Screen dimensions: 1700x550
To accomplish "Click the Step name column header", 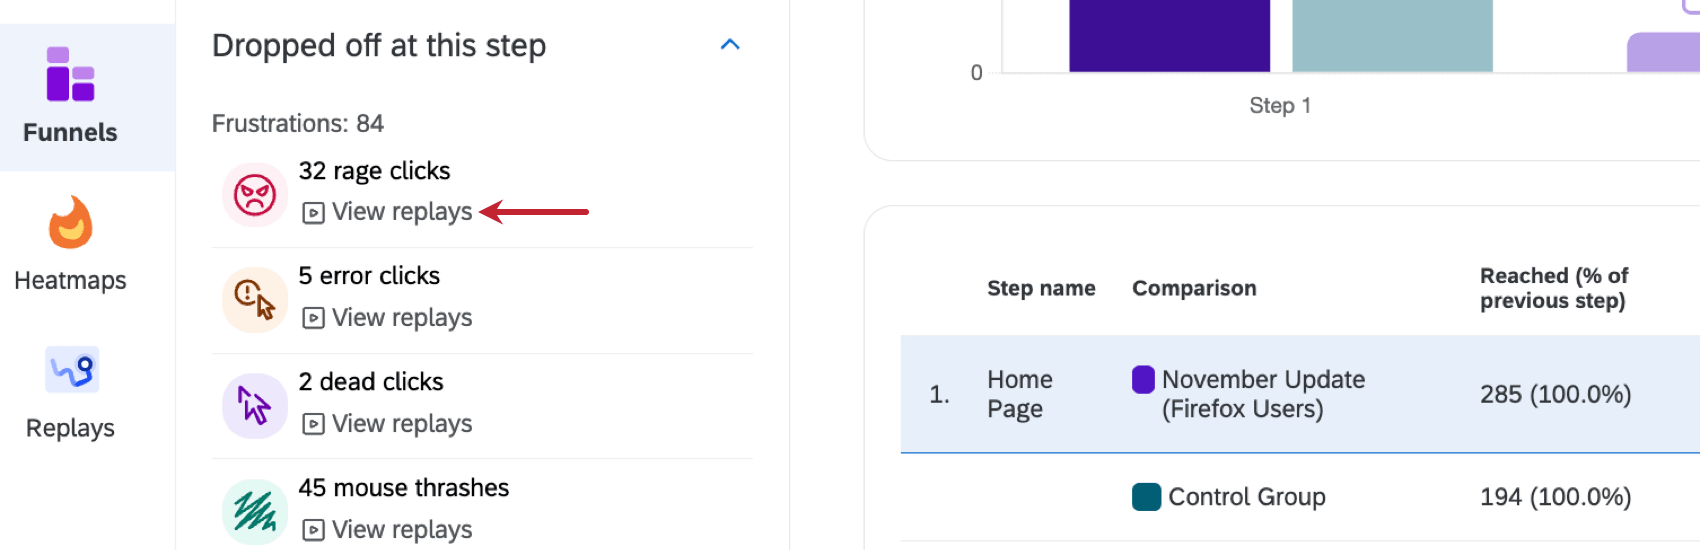I will [1041, 288].
